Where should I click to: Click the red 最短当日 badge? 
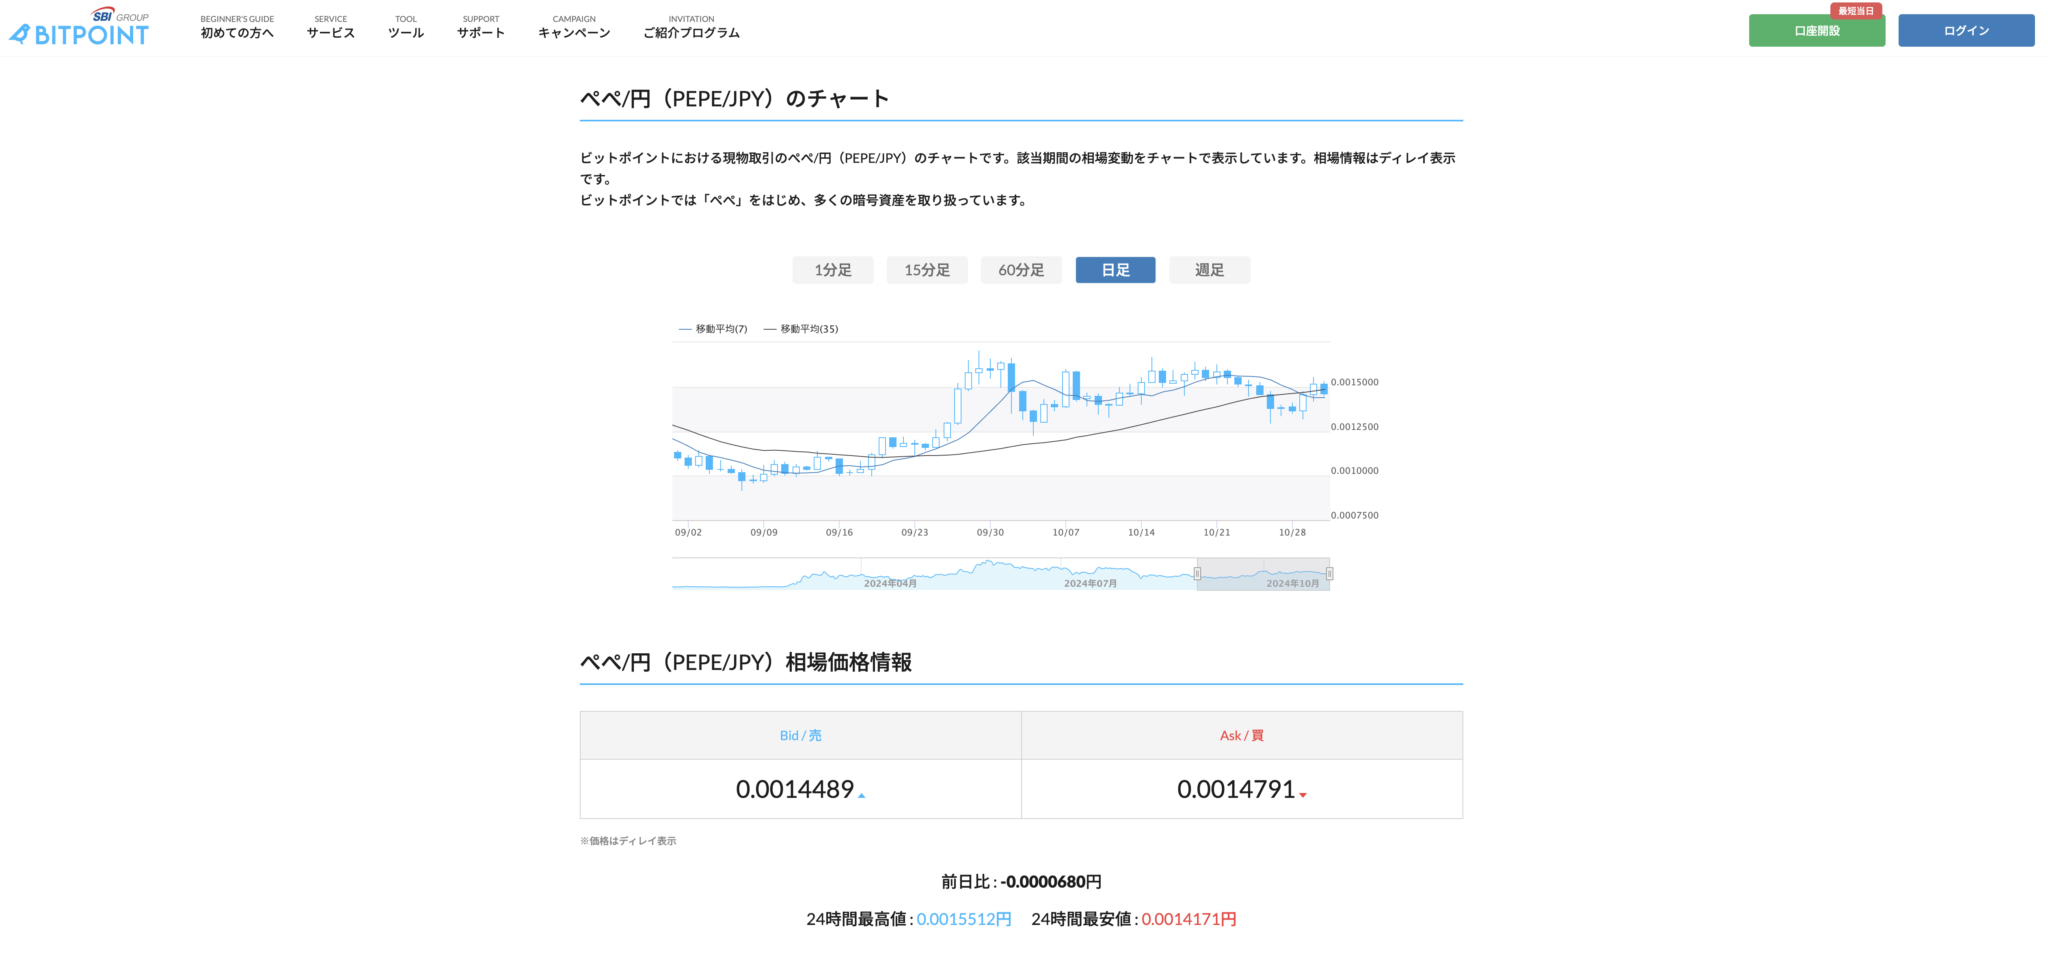coord(1855,11)
